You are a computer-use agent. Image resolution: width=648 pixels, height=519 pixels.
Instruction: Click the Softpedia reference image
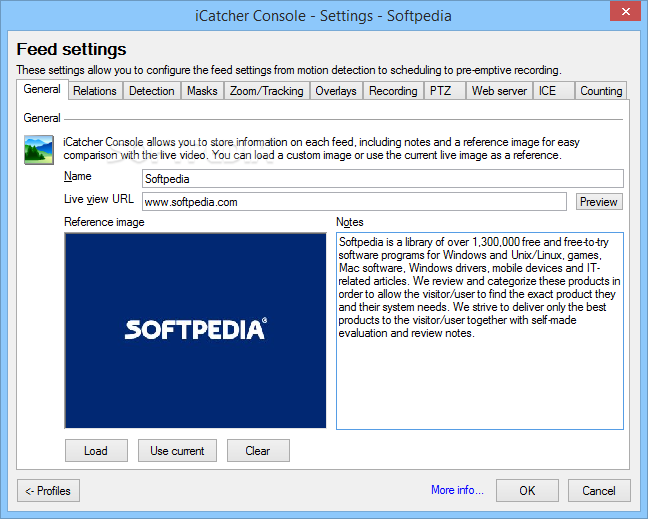(195, 330)
